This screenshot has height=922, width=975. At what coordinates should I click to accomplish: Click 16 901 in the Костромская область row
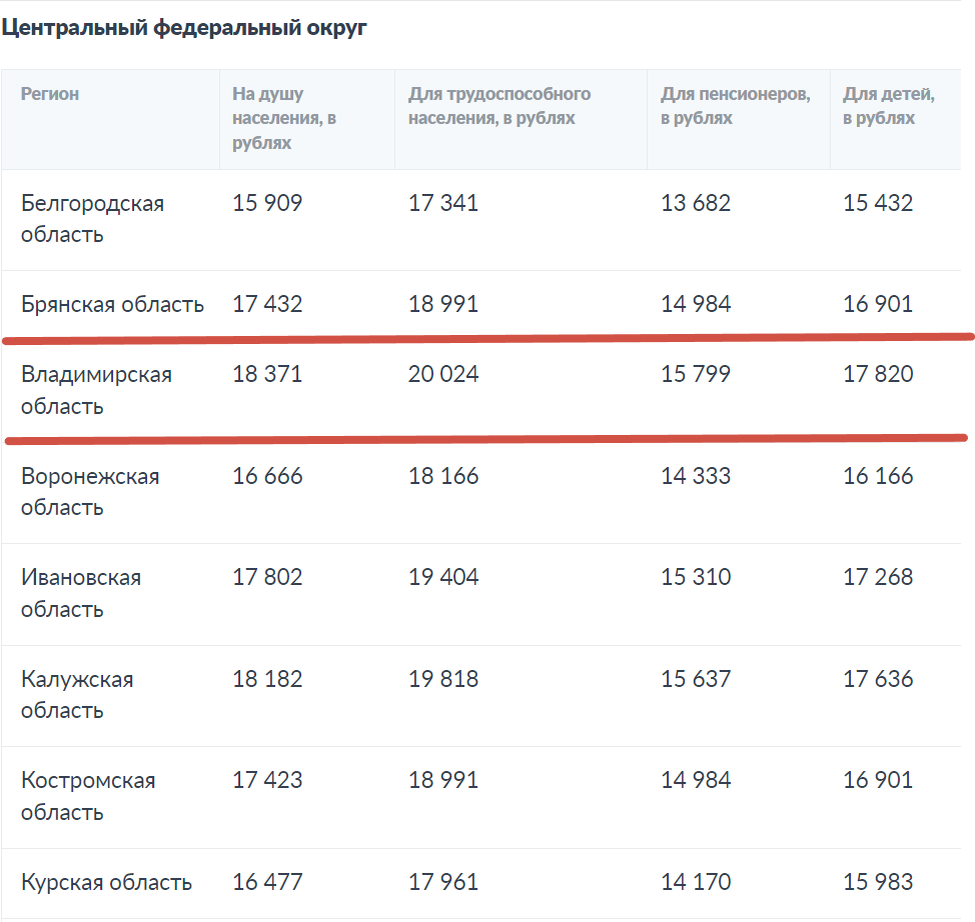pos(878,780)
